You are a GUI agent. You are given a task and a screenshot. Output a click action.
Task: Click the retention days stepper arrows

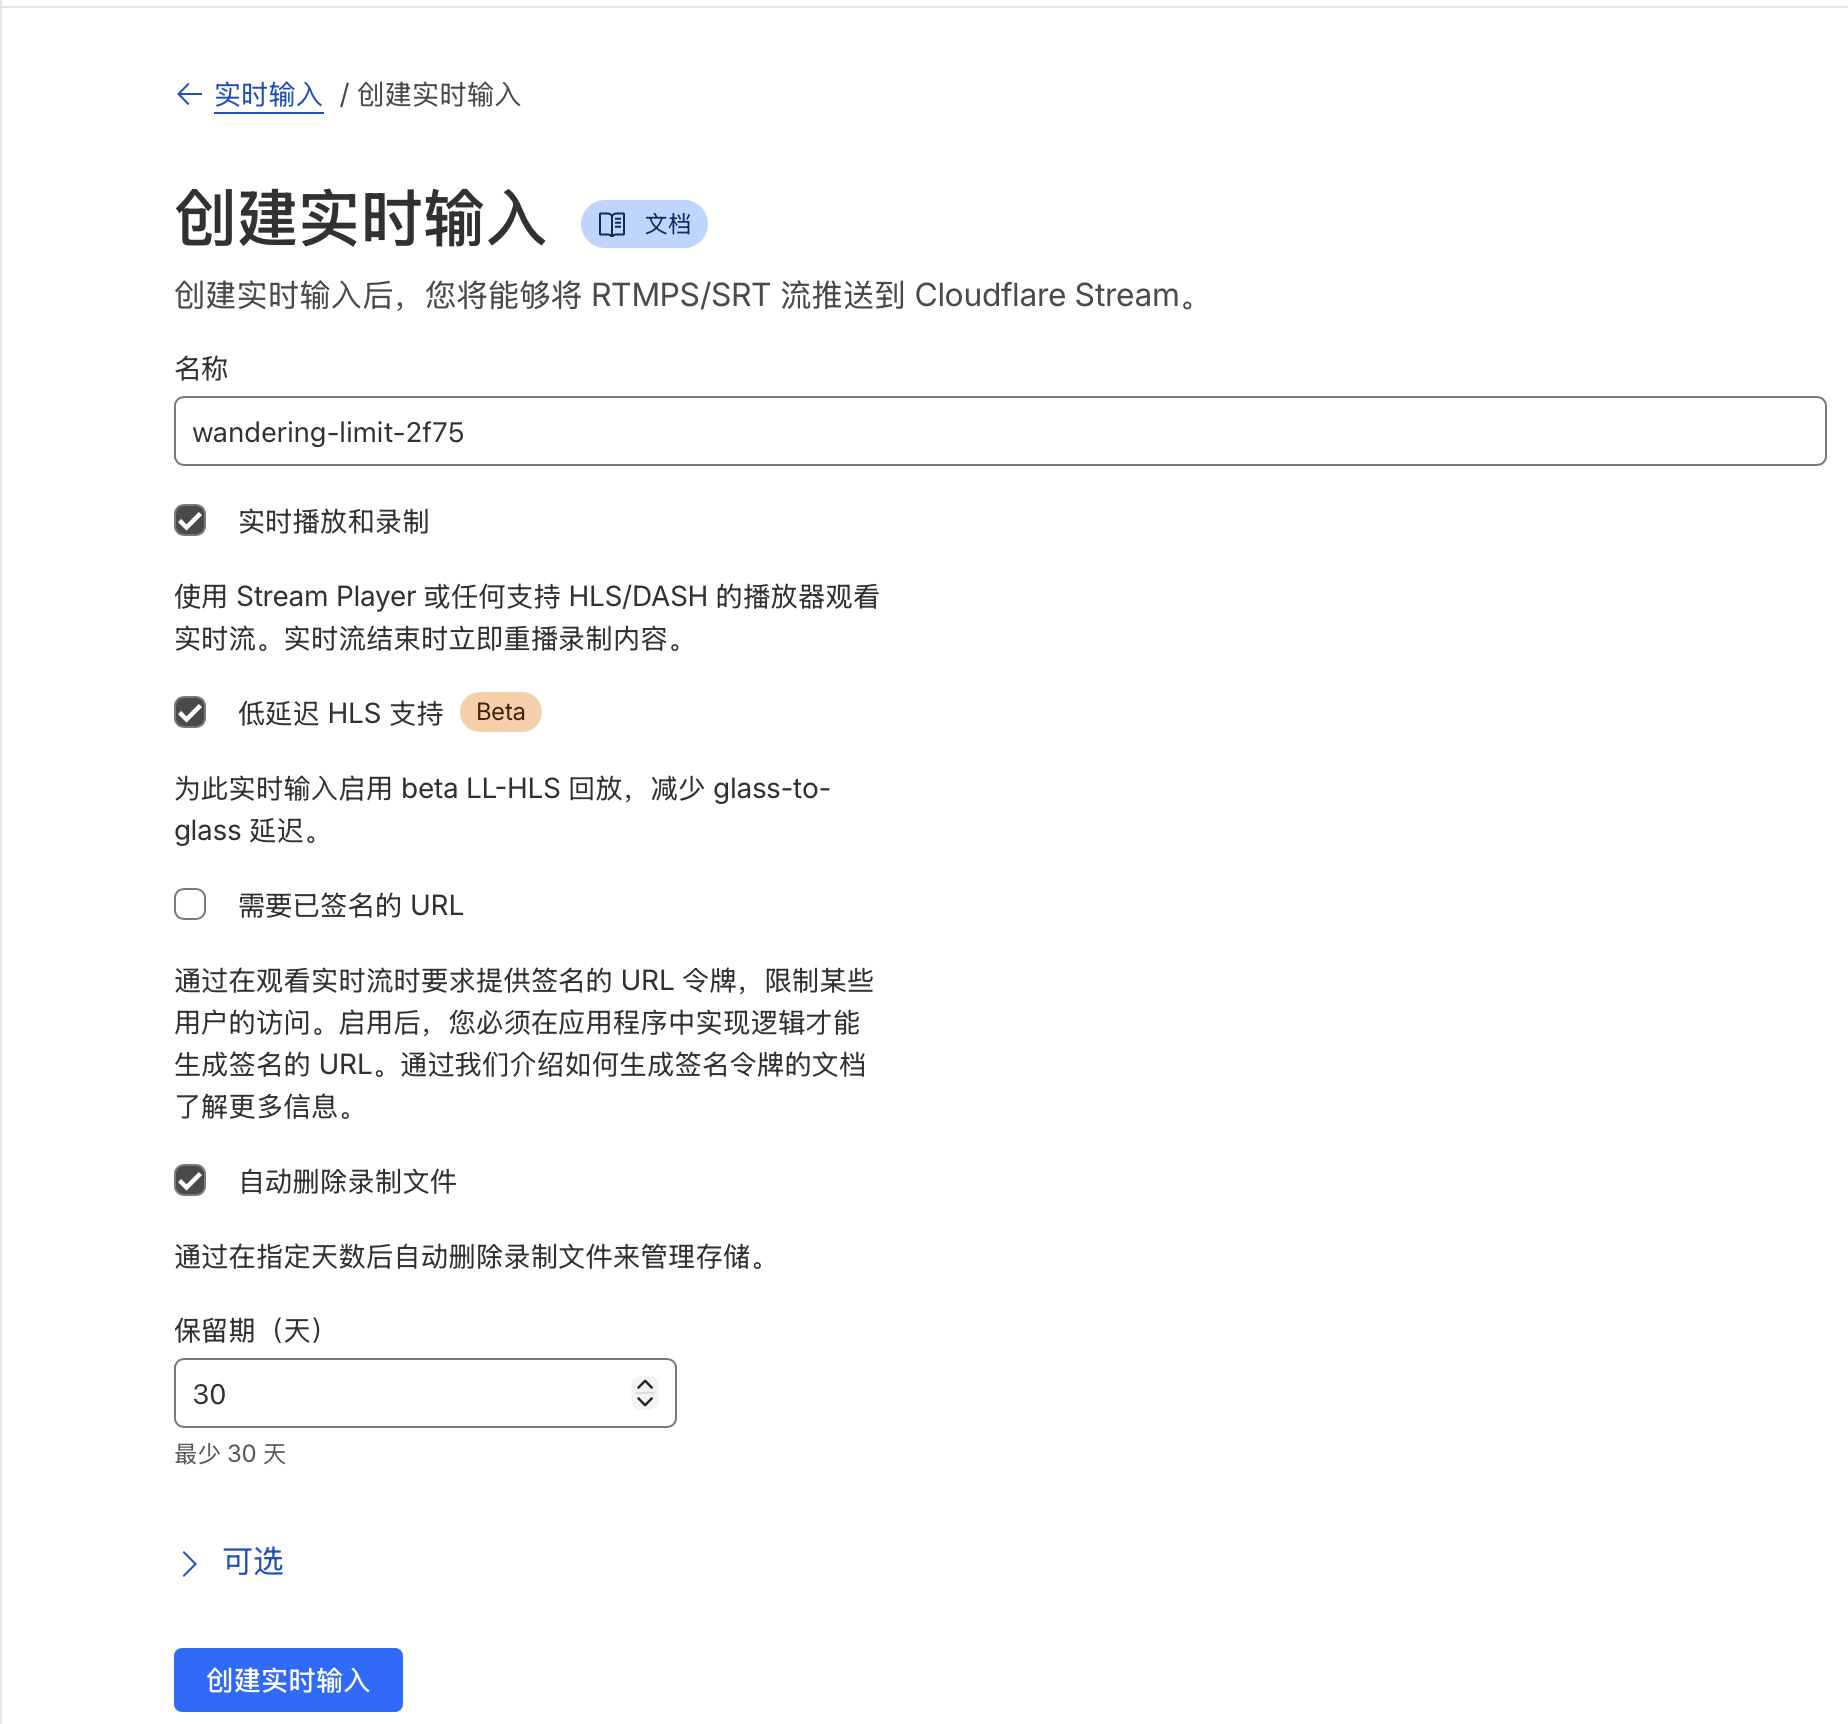coord(645,1393)
